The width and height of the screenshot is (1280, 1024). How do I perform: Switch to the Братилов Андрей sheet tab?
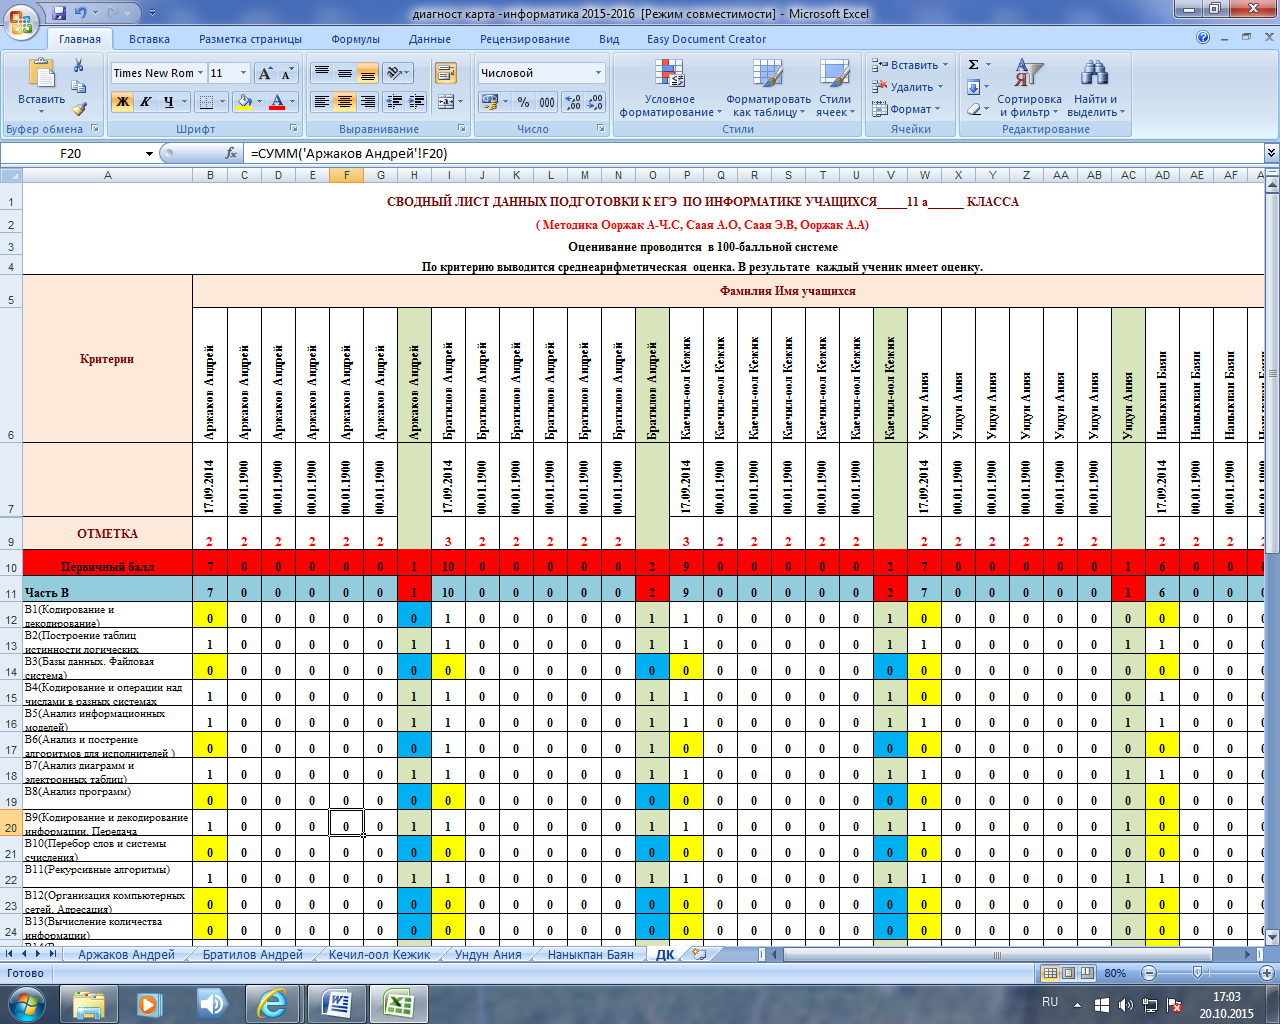point(252,955)
